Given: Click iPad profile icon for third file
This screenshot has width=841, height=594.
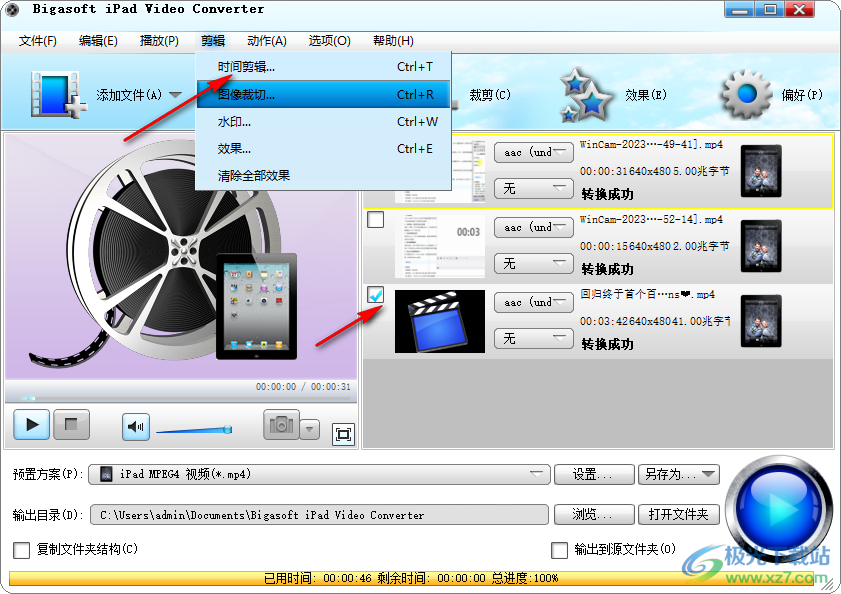Looking at the screenshot, I should pyautogui.click(x=761, y=321).
